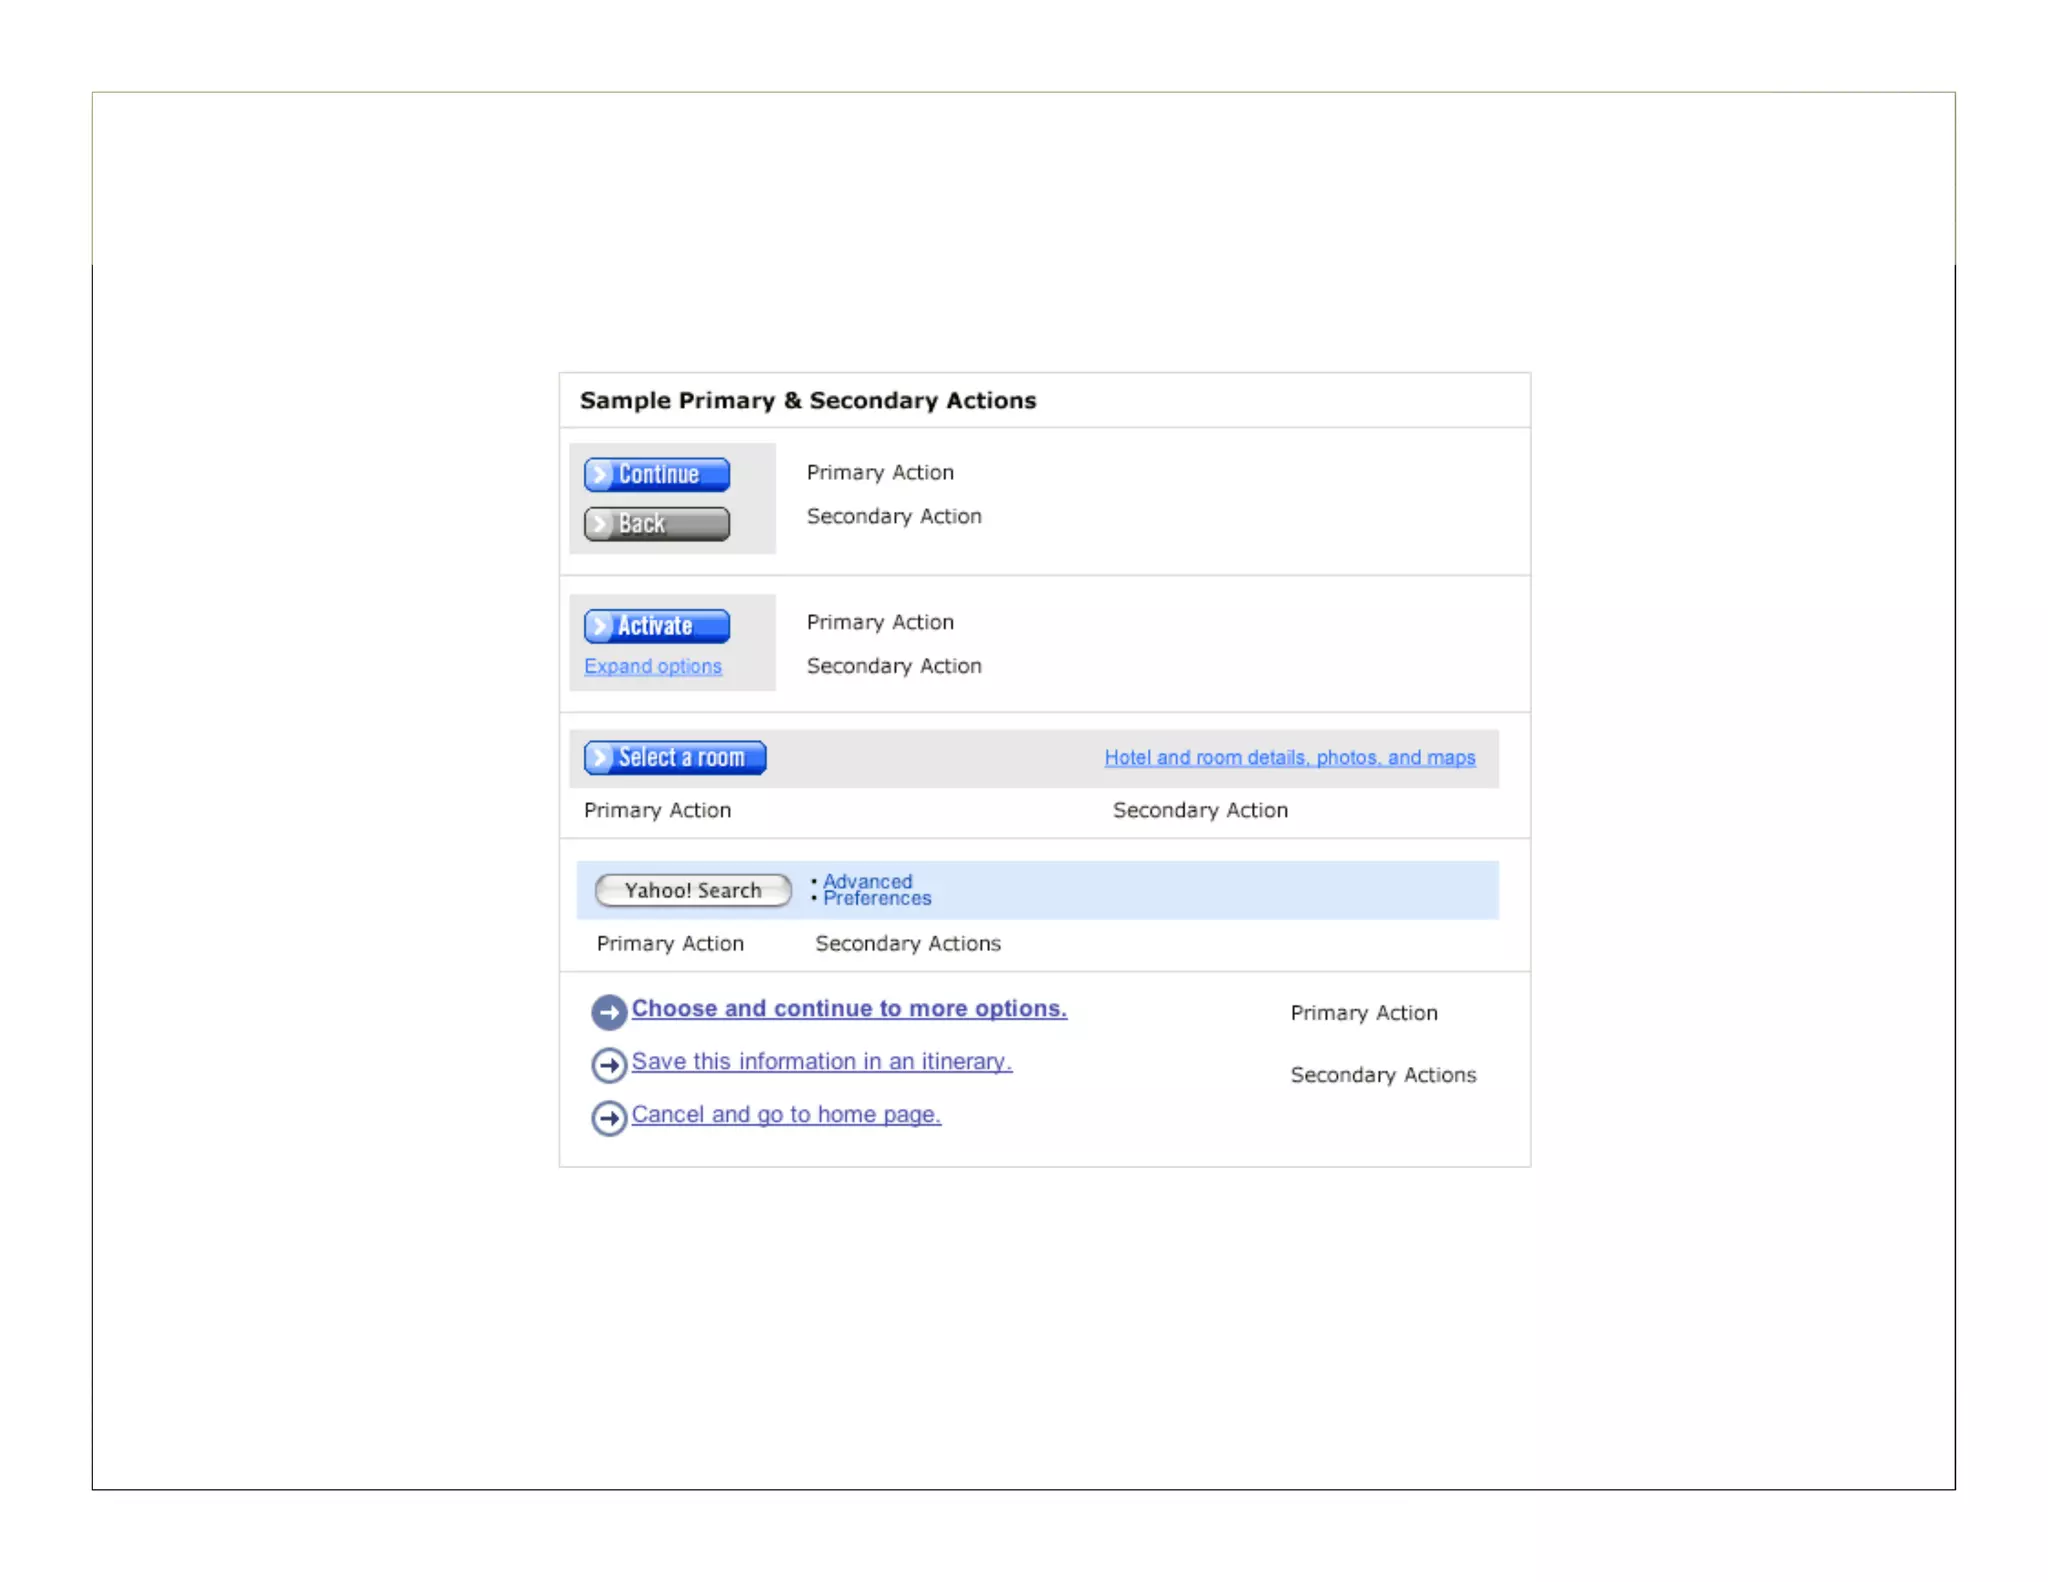
Task: Click filled arrow icon beside Choose and continue
Action: tap(608, 1012)
